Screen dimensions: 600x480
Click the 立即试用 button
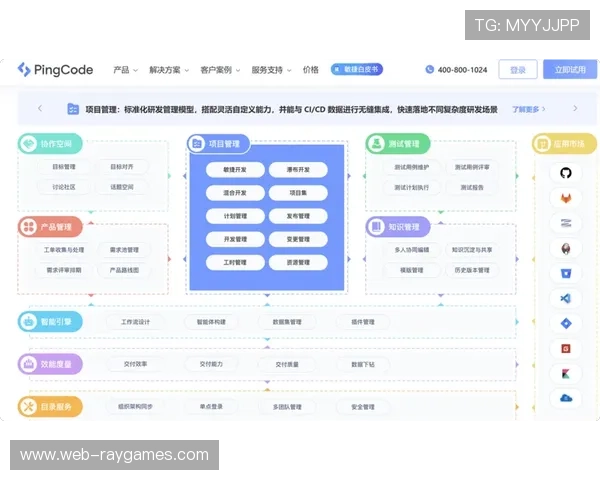[x=570, y=70]
